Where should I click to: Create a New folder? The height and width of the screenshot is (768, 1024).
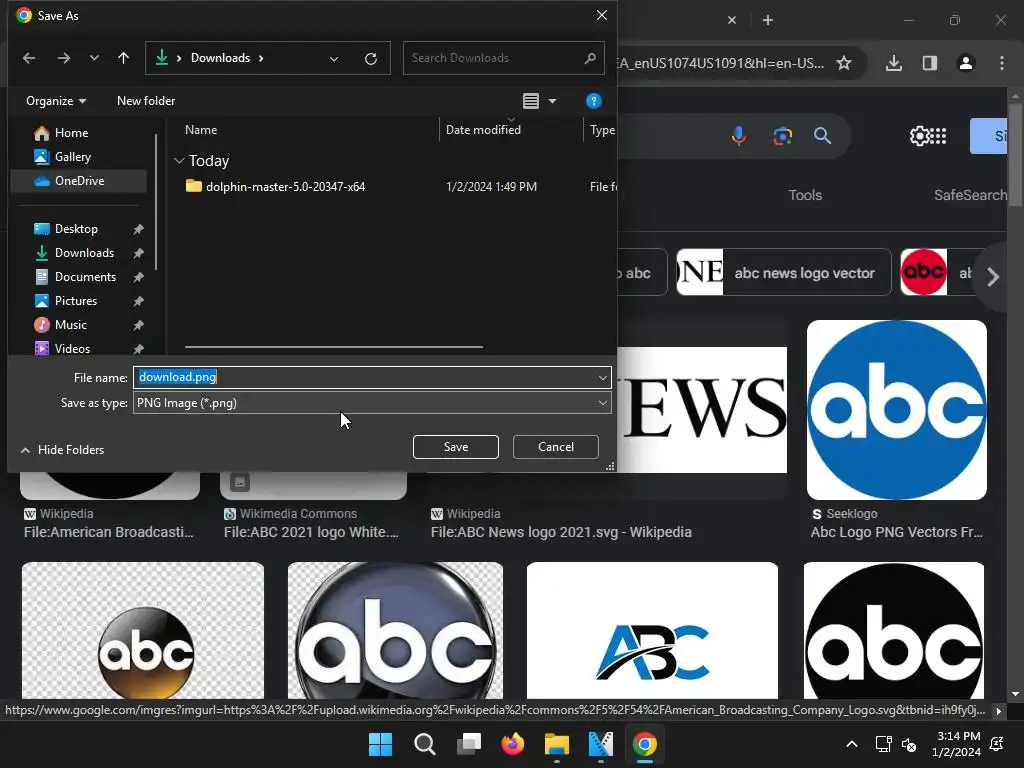[x=146, y=101]
